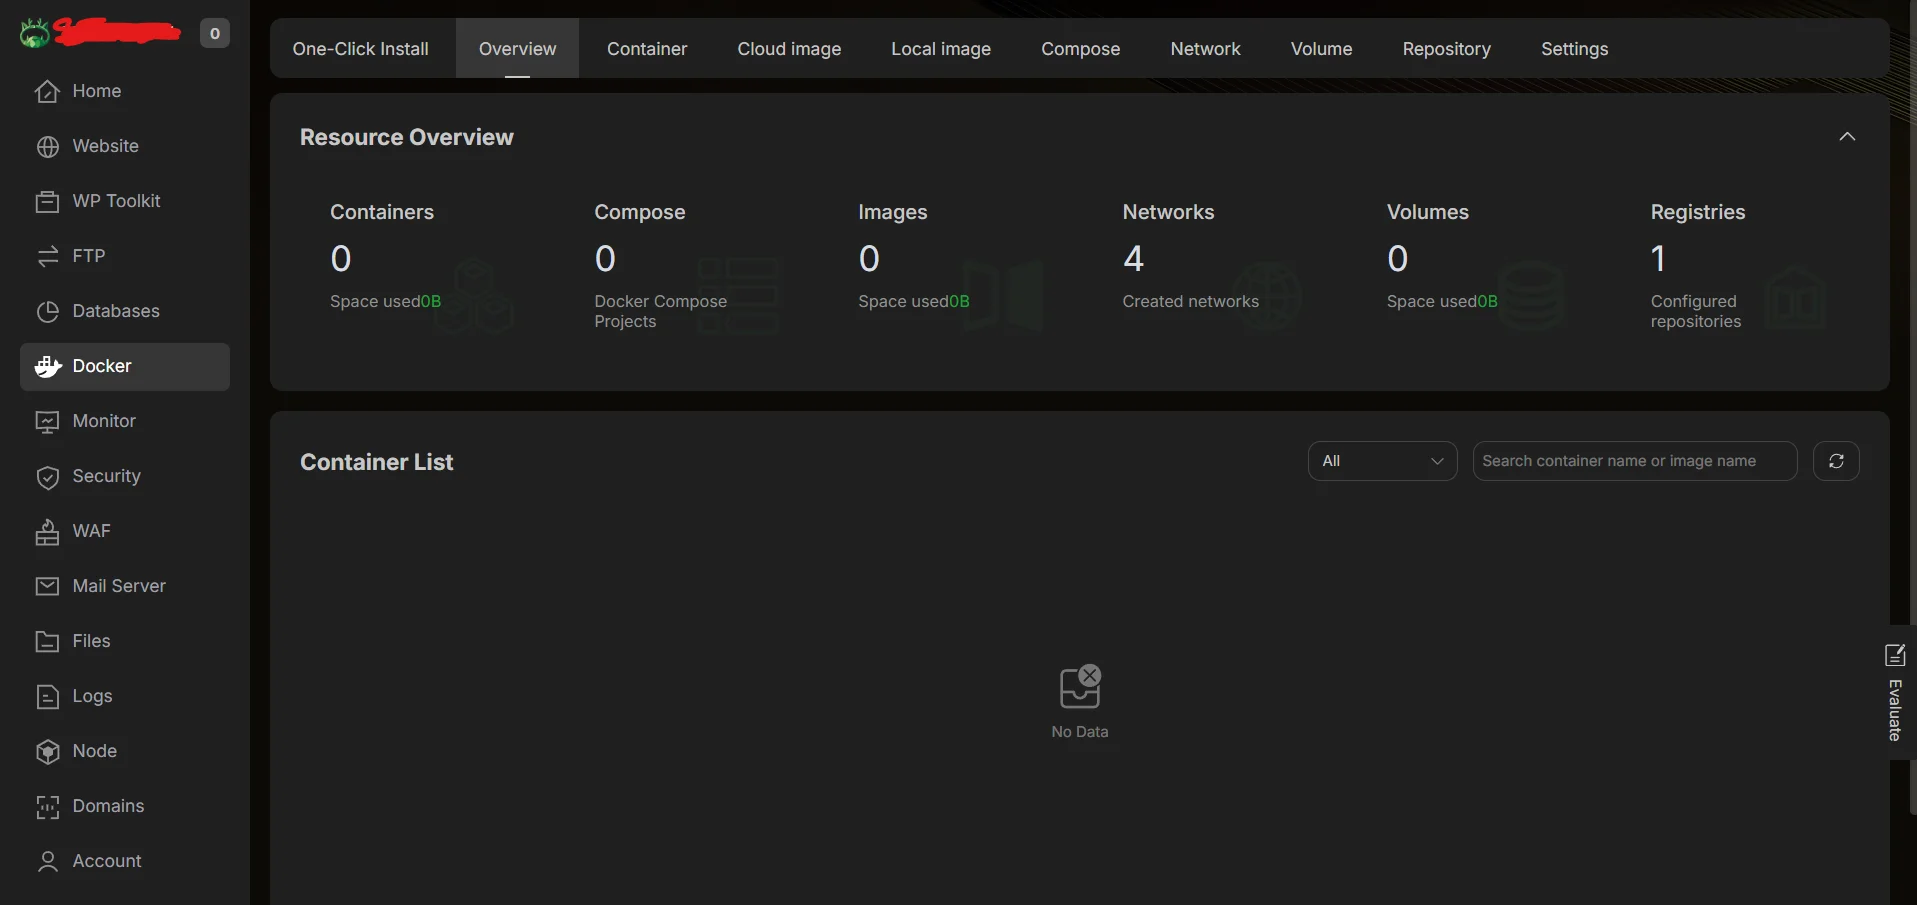Open Website via globe icon
The width and height of the screenshot is (1917, 905).
pos(47,147)
